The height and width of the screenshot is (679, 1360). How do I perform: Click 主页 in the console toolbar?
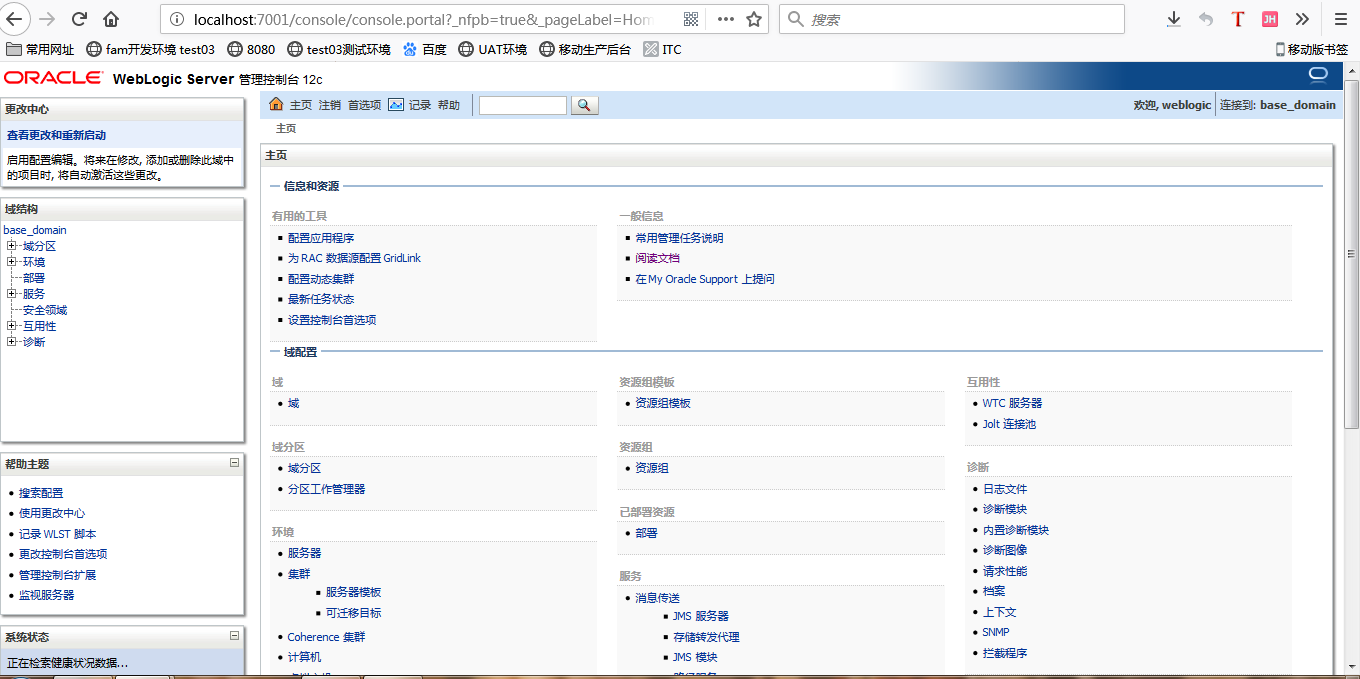pyautogui.click(x=301, y=105)
